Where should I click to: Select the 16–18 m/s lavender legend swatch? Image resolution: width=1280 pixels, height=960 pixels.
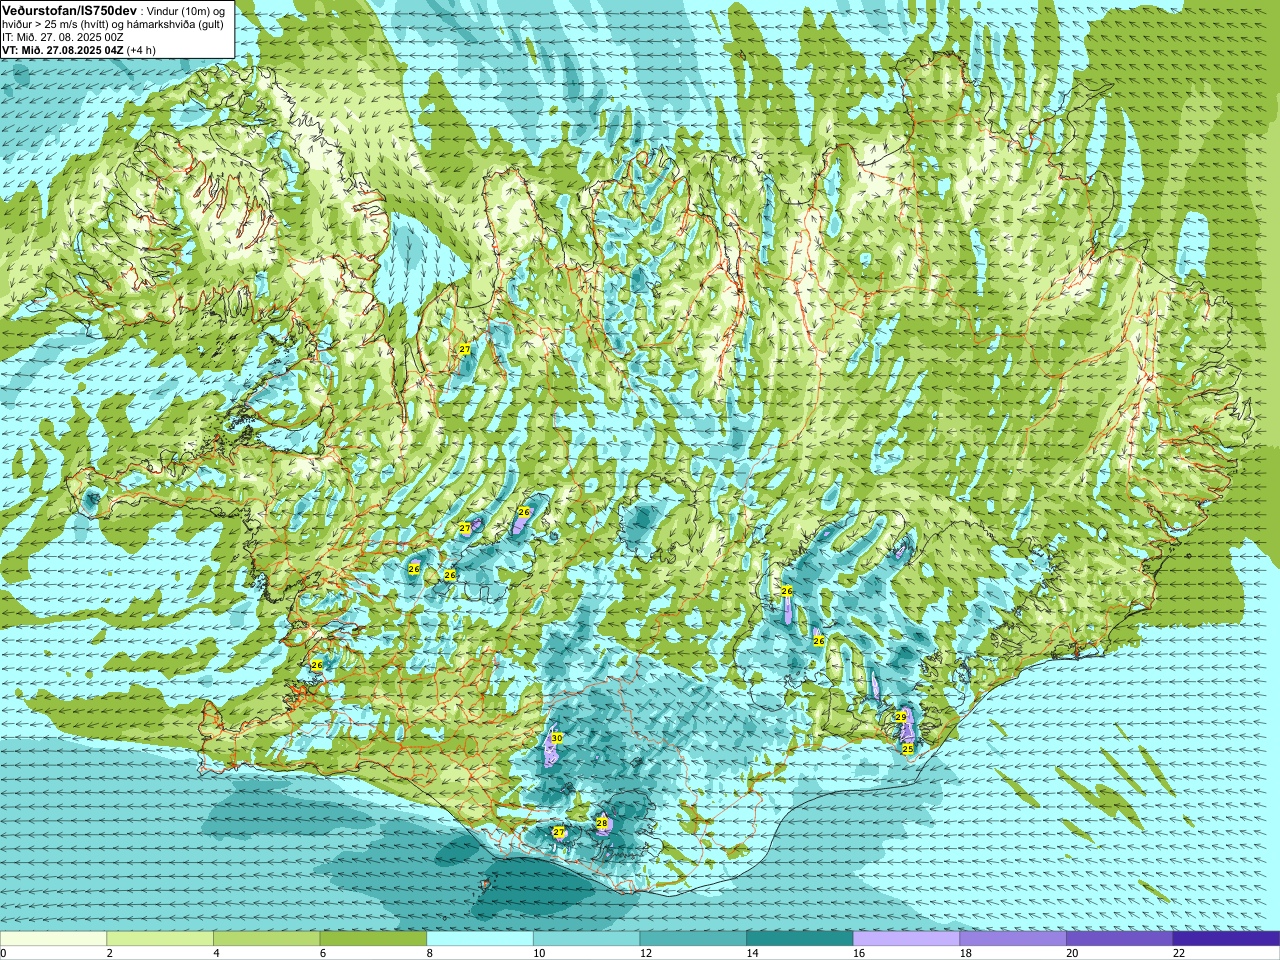pos(906,939)
